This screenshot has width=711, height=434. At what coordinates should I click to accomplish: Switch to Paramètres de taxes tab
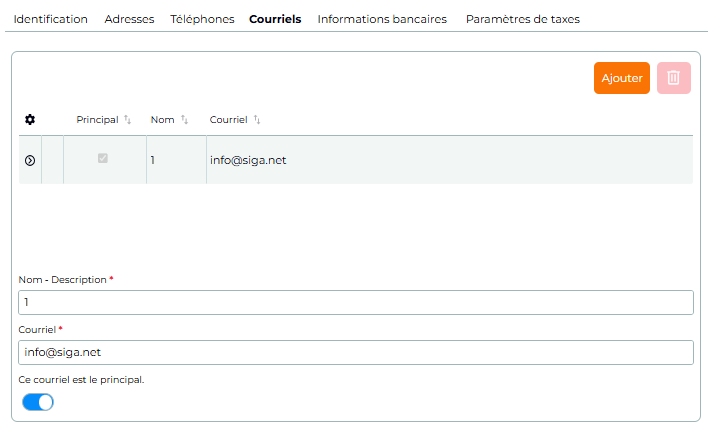(x=523, y=19)
